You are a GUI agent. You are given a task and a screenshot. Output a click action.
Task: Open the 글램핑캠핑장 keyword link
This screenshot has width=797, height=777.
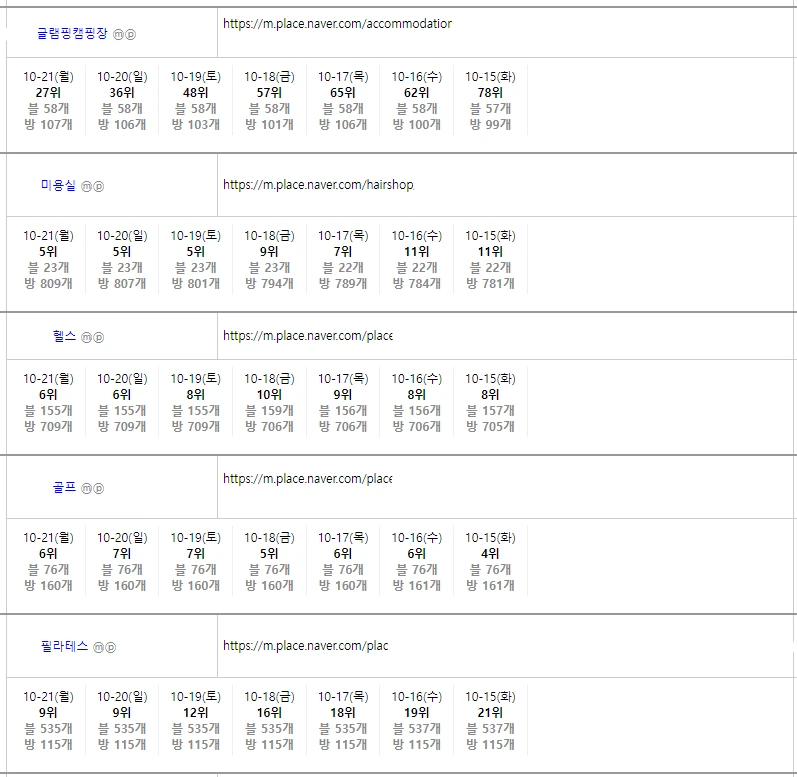pyautogui.click(x=72, y=33)
